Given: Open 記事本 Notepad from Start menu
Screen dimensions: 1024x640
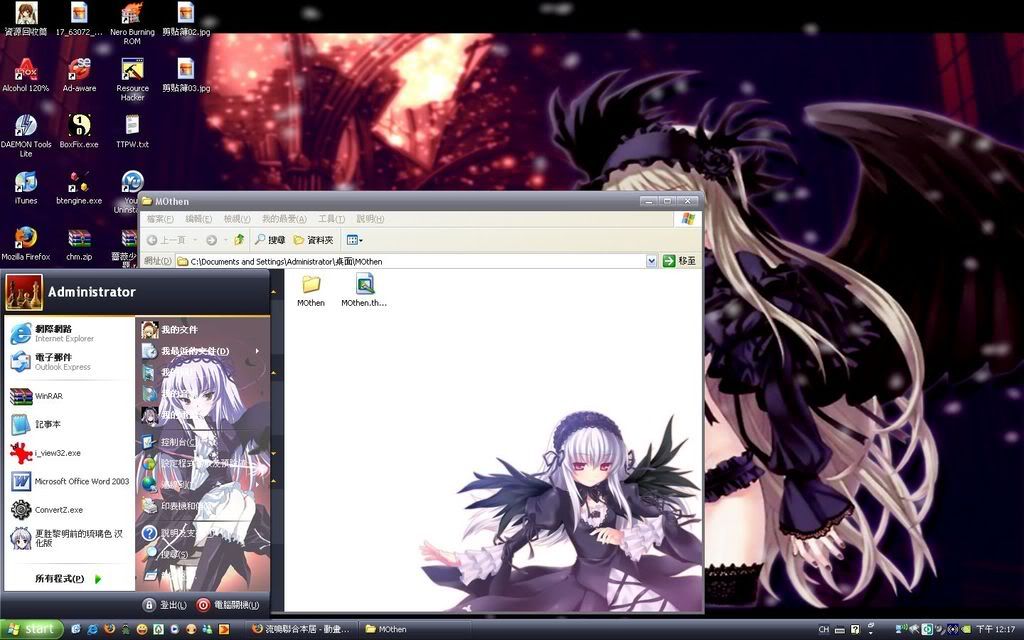Looking at the screenshot, I should coord(69,424).
